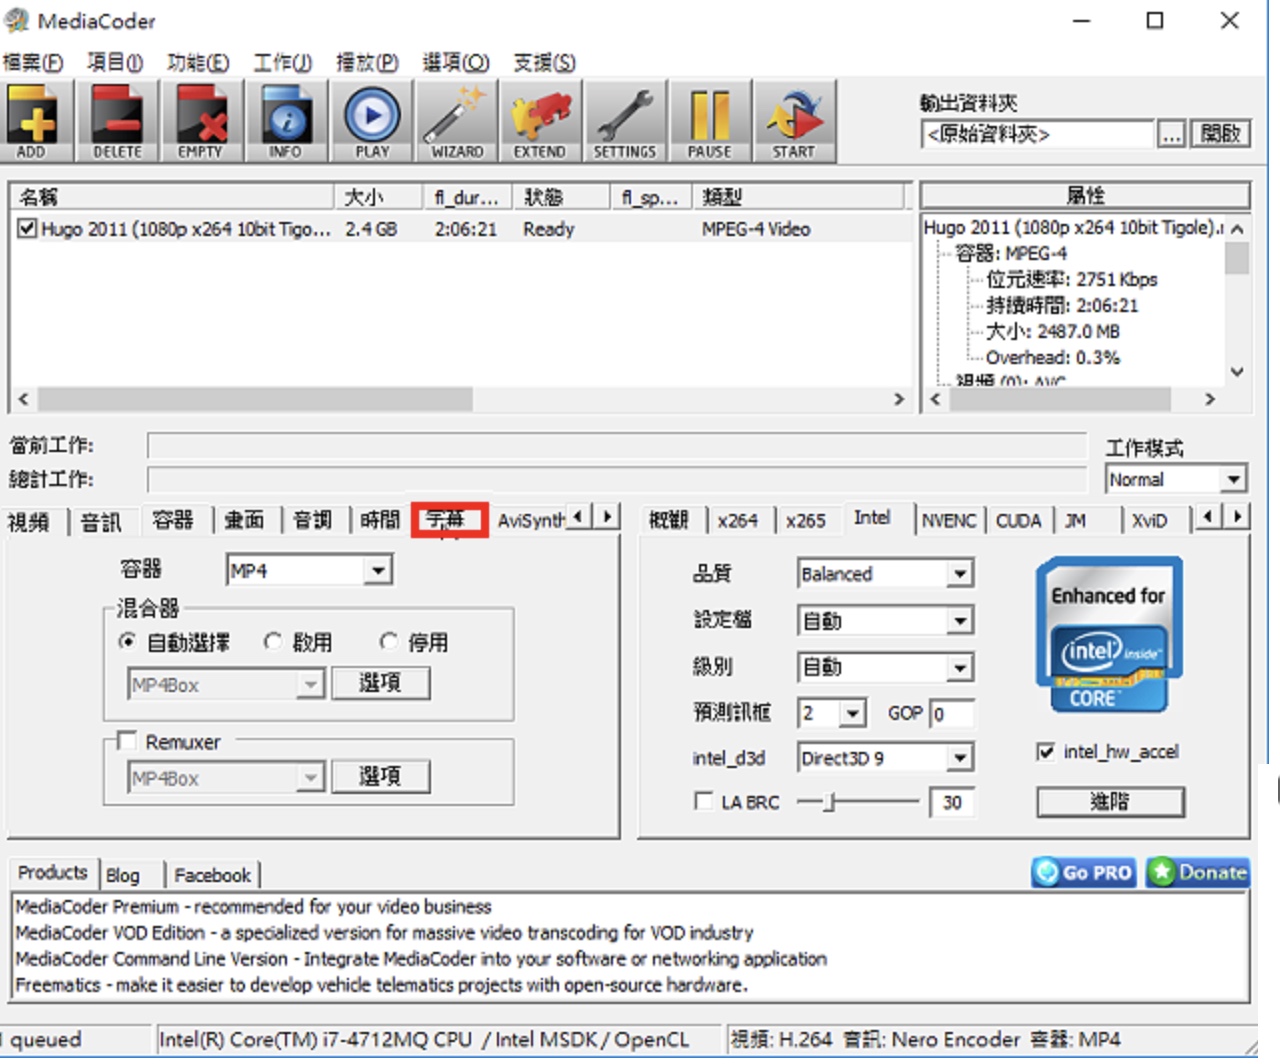Screen dimensions: 1280x1064
Task: Select the 自動選擇 muxer radio button
Action: (x=127, y=642)
